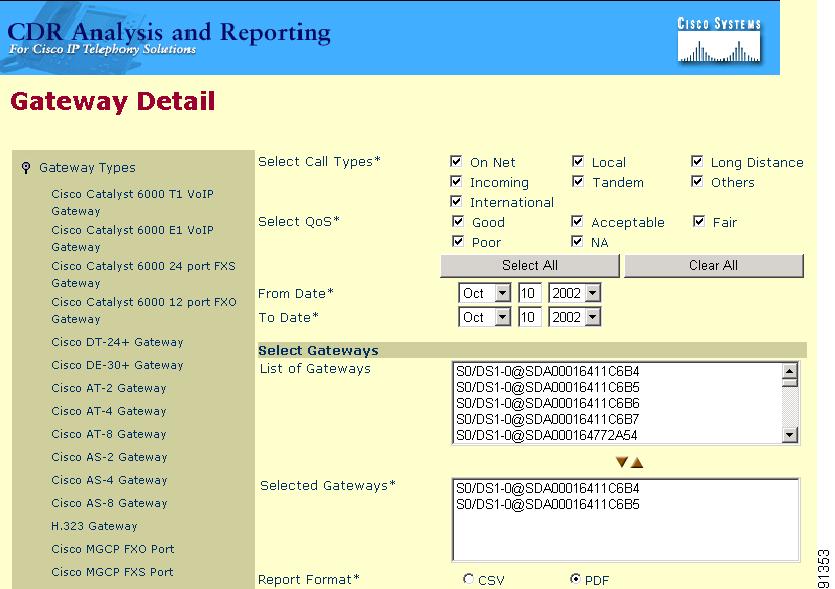Select Cisco AS-8 Gateway type
Image resolution: width=835 pixels, height=589 pixels.
pyautogui.click(x=109, y=503)
